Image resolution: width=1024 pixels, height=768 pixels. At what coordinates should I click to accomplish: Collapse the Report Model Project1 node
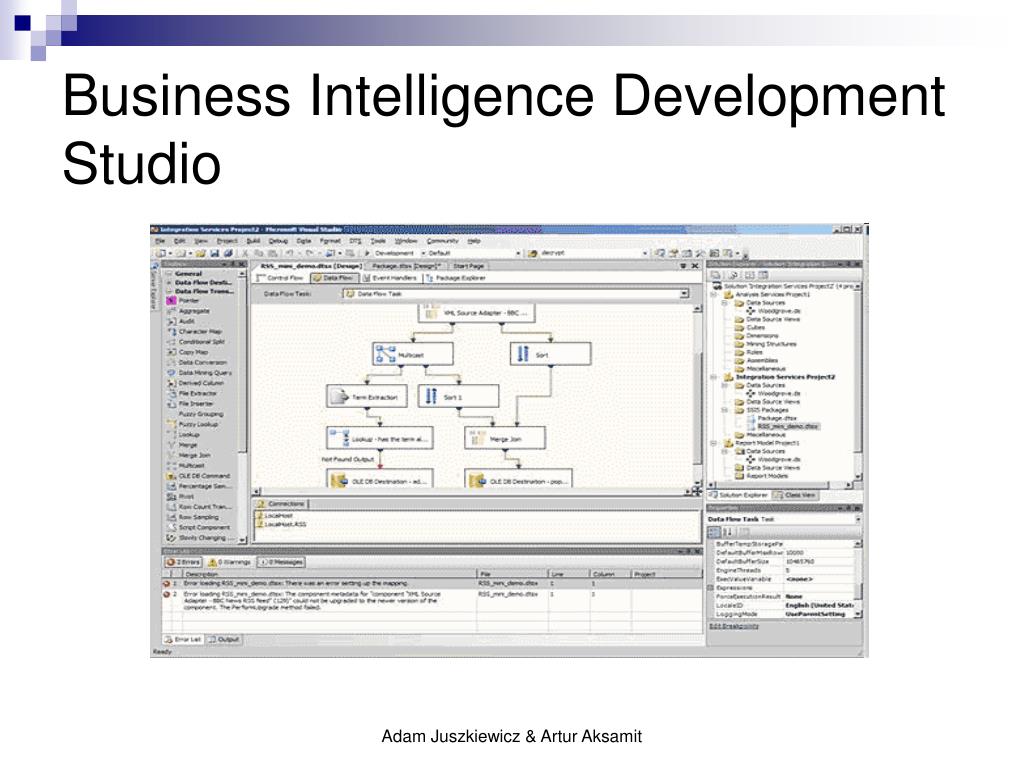tap(714, 443)
